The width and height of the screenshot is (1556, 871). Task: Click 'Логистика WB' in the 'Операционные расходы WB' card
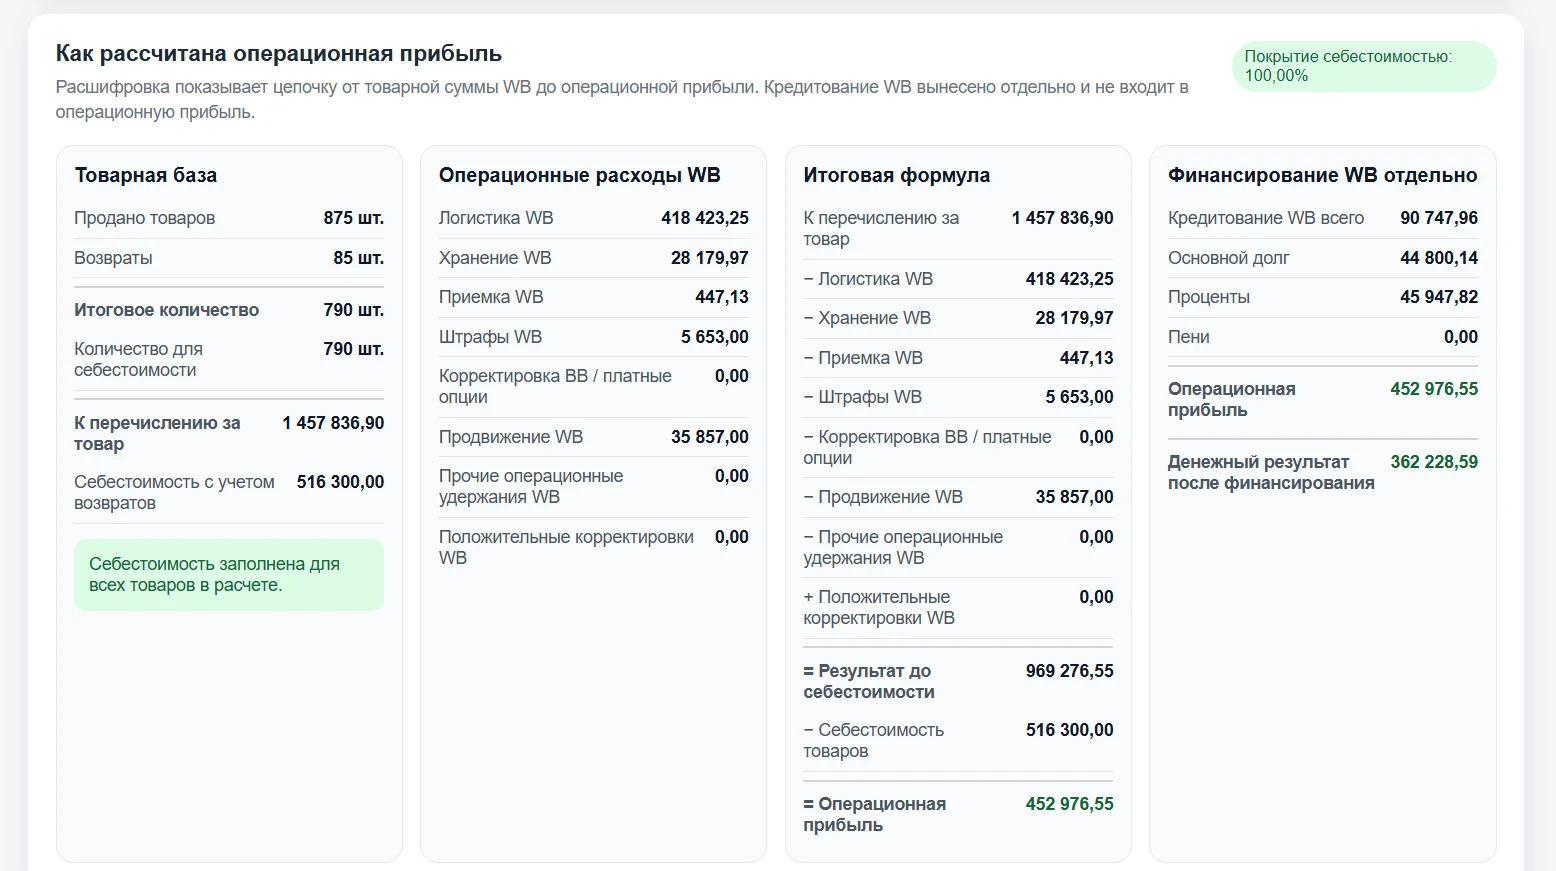(x=496, y=218)
